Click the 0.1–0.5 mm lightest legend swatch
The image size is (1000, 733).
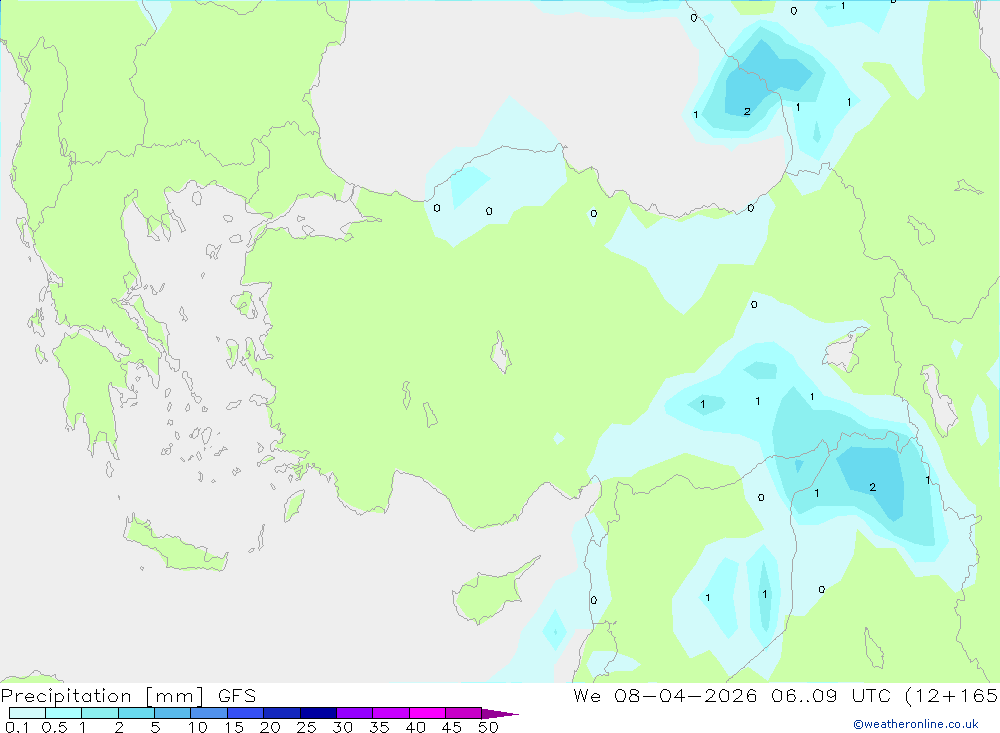[x=27, y=713]
